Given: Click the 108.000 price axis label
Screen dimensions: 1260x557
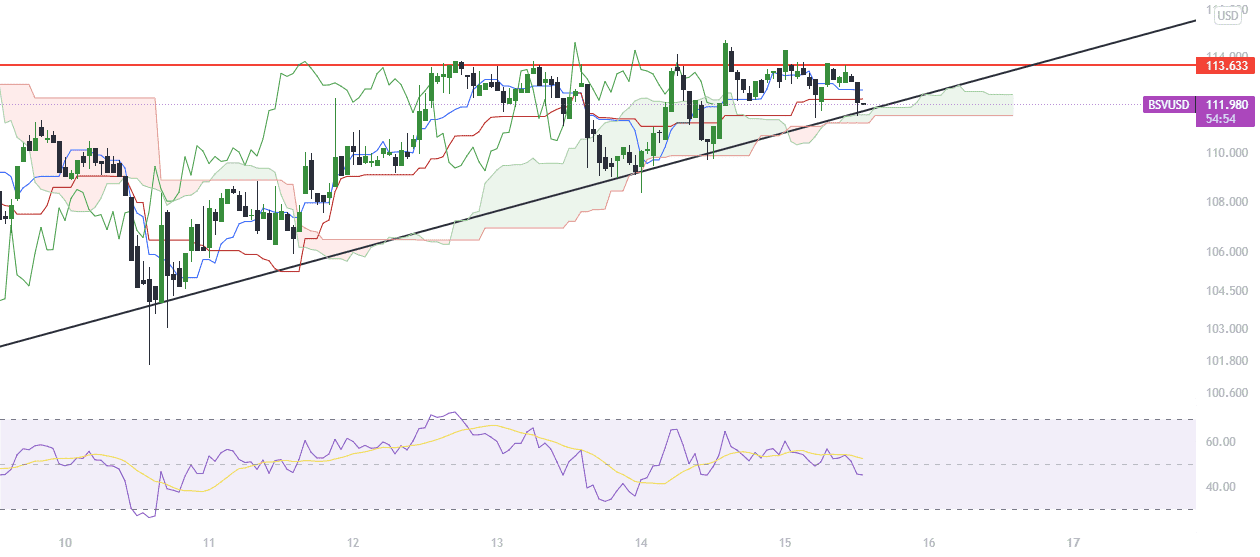Looking at the screenshot, I should point(1225,202).
